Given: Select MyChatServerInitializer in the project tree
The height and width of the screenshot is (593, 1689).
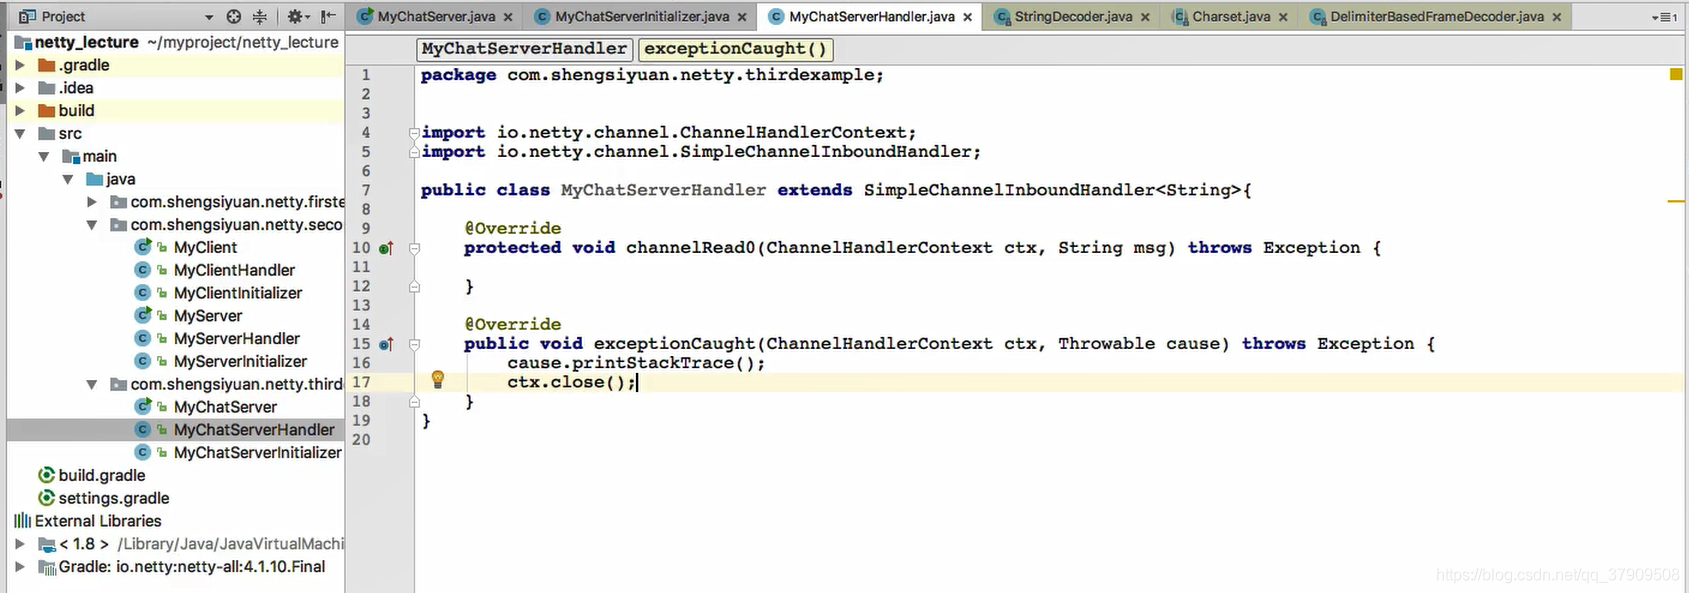Looking at the screenshot, I should coord(258,453).
